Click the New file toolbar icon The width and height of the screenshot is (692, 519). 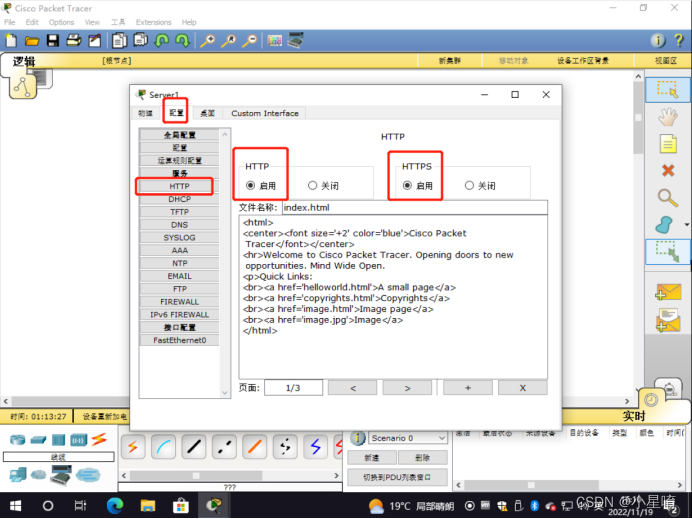click(11, 41)
